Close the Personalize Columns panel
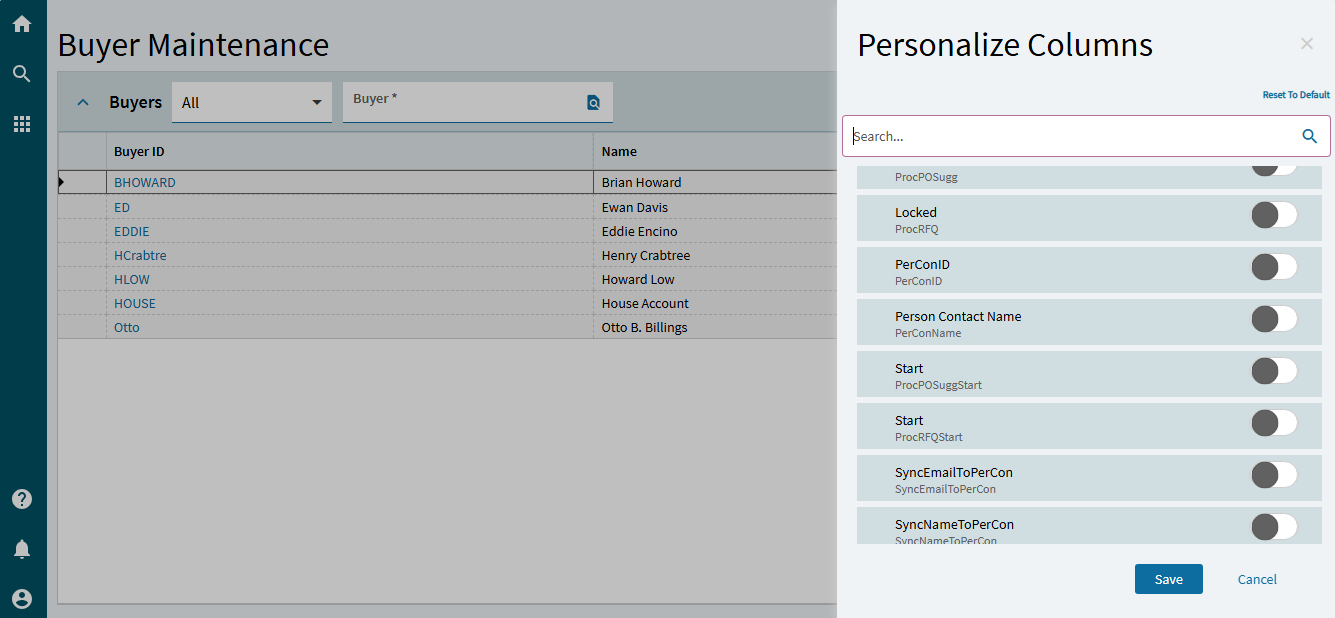Image resolution: width=1335 pixels, height=618 pixels. pyautogui.click(x=1306, y=44)
